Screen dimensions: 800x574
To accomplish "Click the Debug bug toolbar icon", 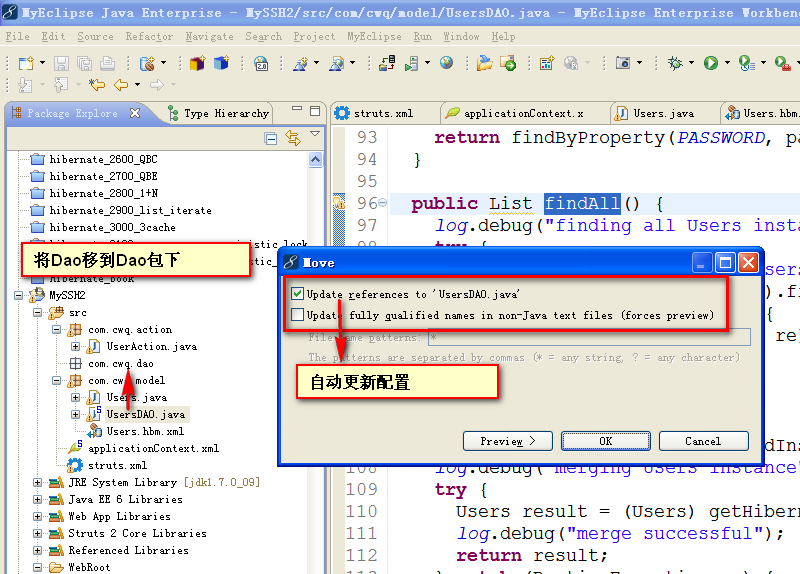I will click(676, 63).
